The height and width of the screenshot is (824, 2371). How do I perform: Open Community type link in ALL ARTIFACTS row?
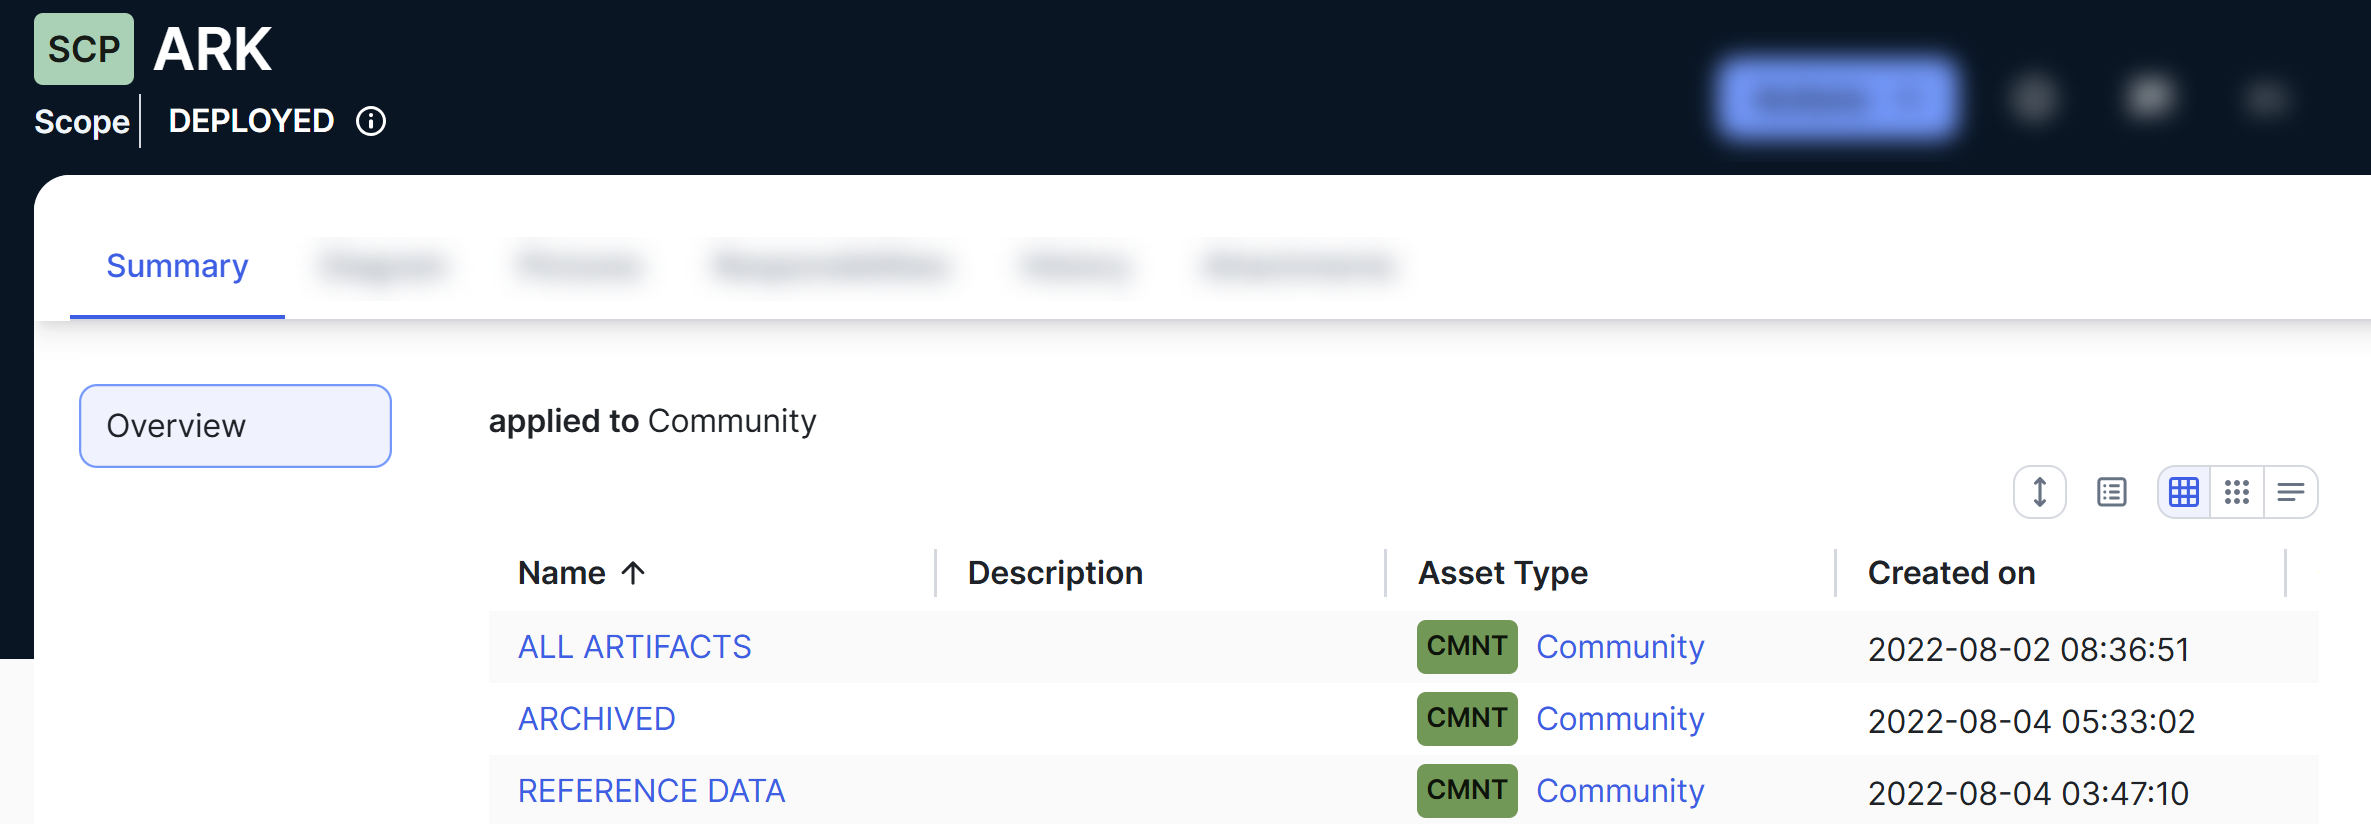[1620, 647]
